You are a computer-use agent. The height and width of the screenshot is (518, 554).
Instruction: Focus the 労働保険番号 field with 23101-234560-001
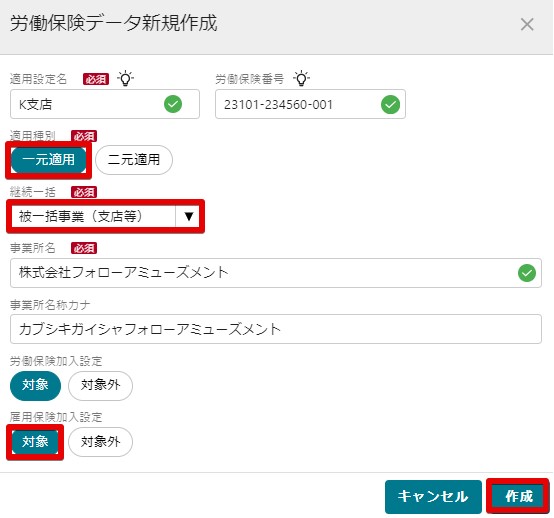(x=310, y=104)
